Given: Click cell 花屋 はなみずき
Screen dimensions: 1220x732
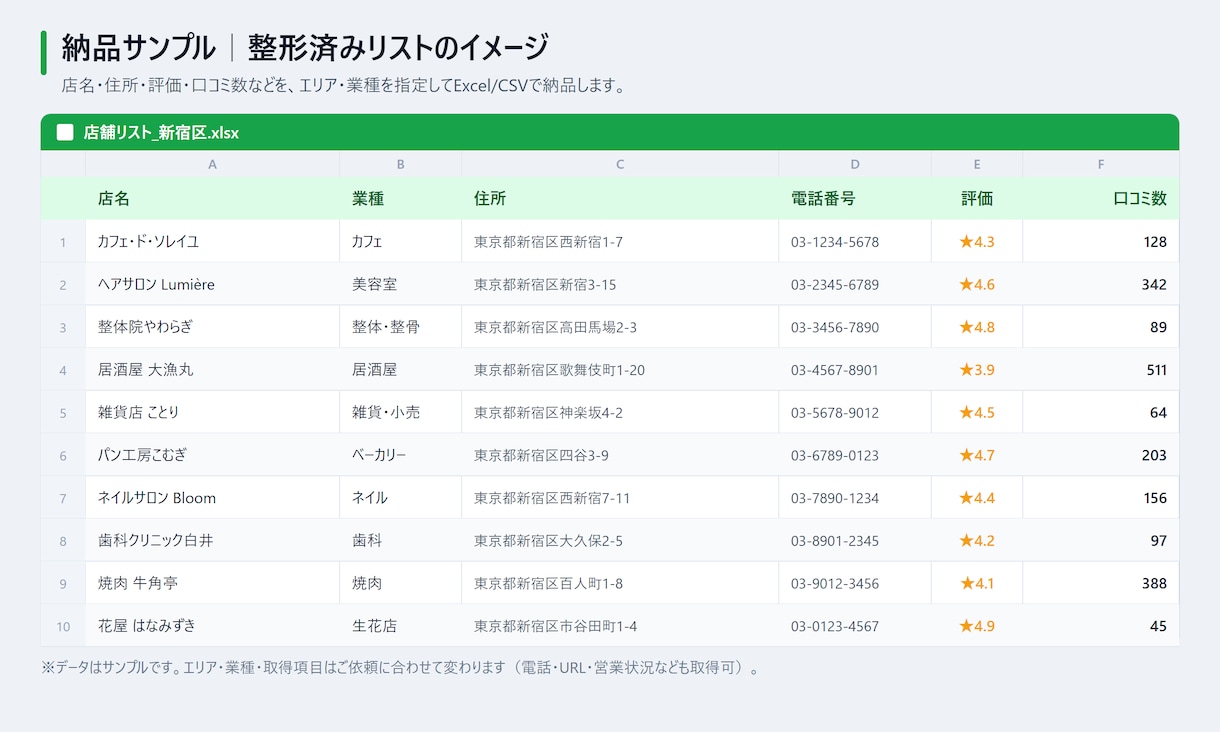Looking at the screenshot, I should 212,626.
